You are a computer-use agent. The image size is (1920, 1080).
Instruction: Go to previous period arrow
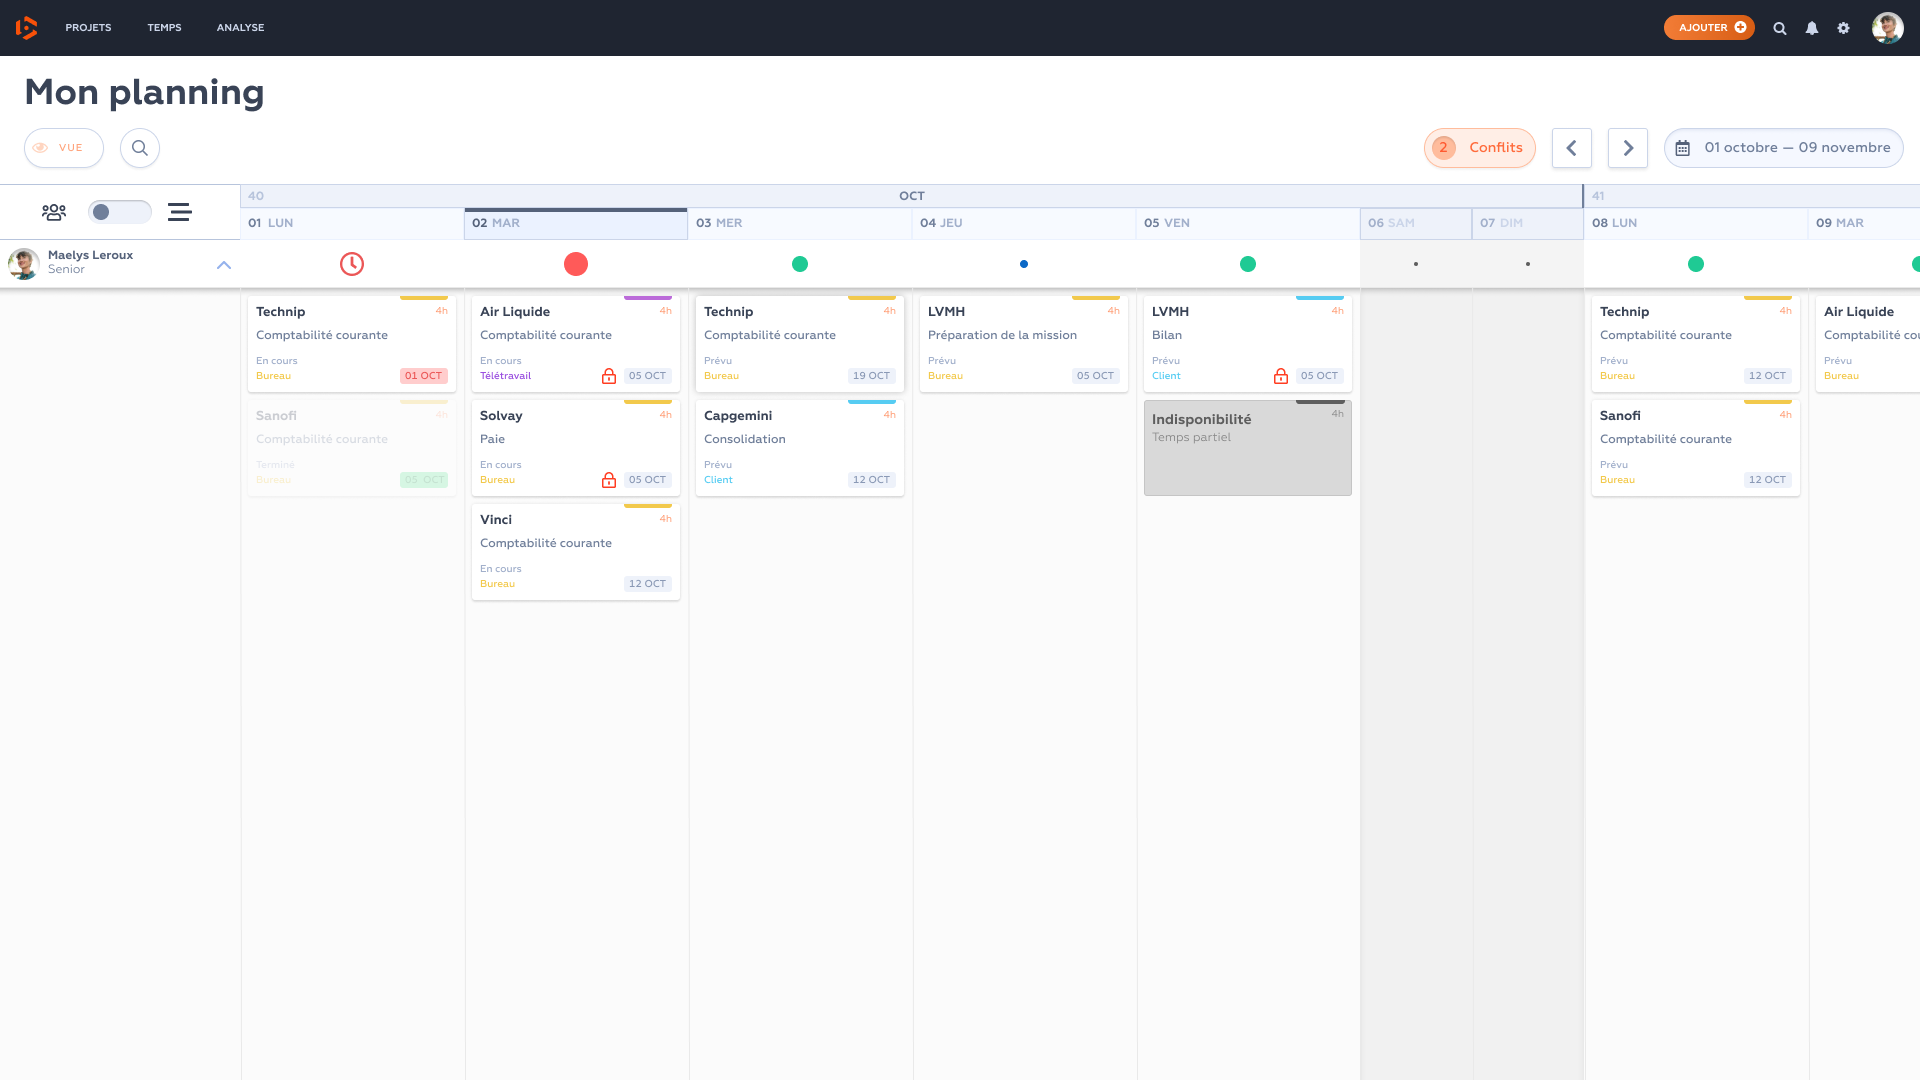tap(1572, 148)
